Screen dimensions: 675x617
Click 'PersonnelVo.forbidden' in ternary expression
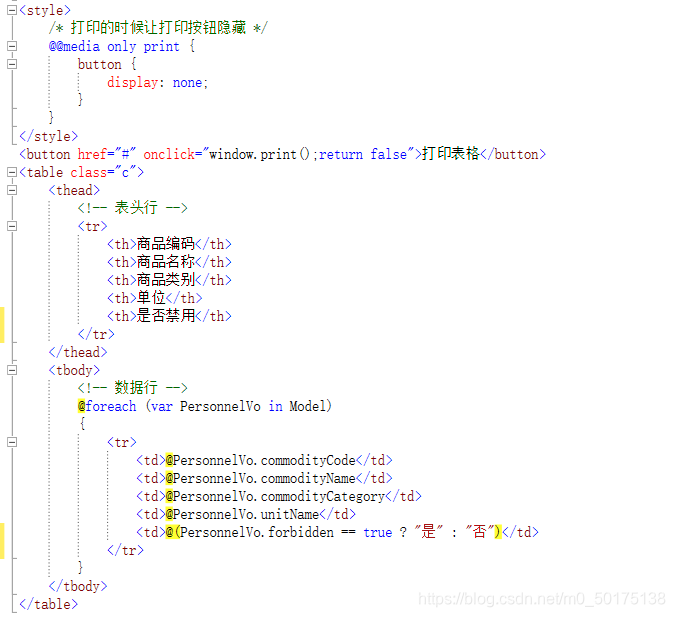point(257,532)
